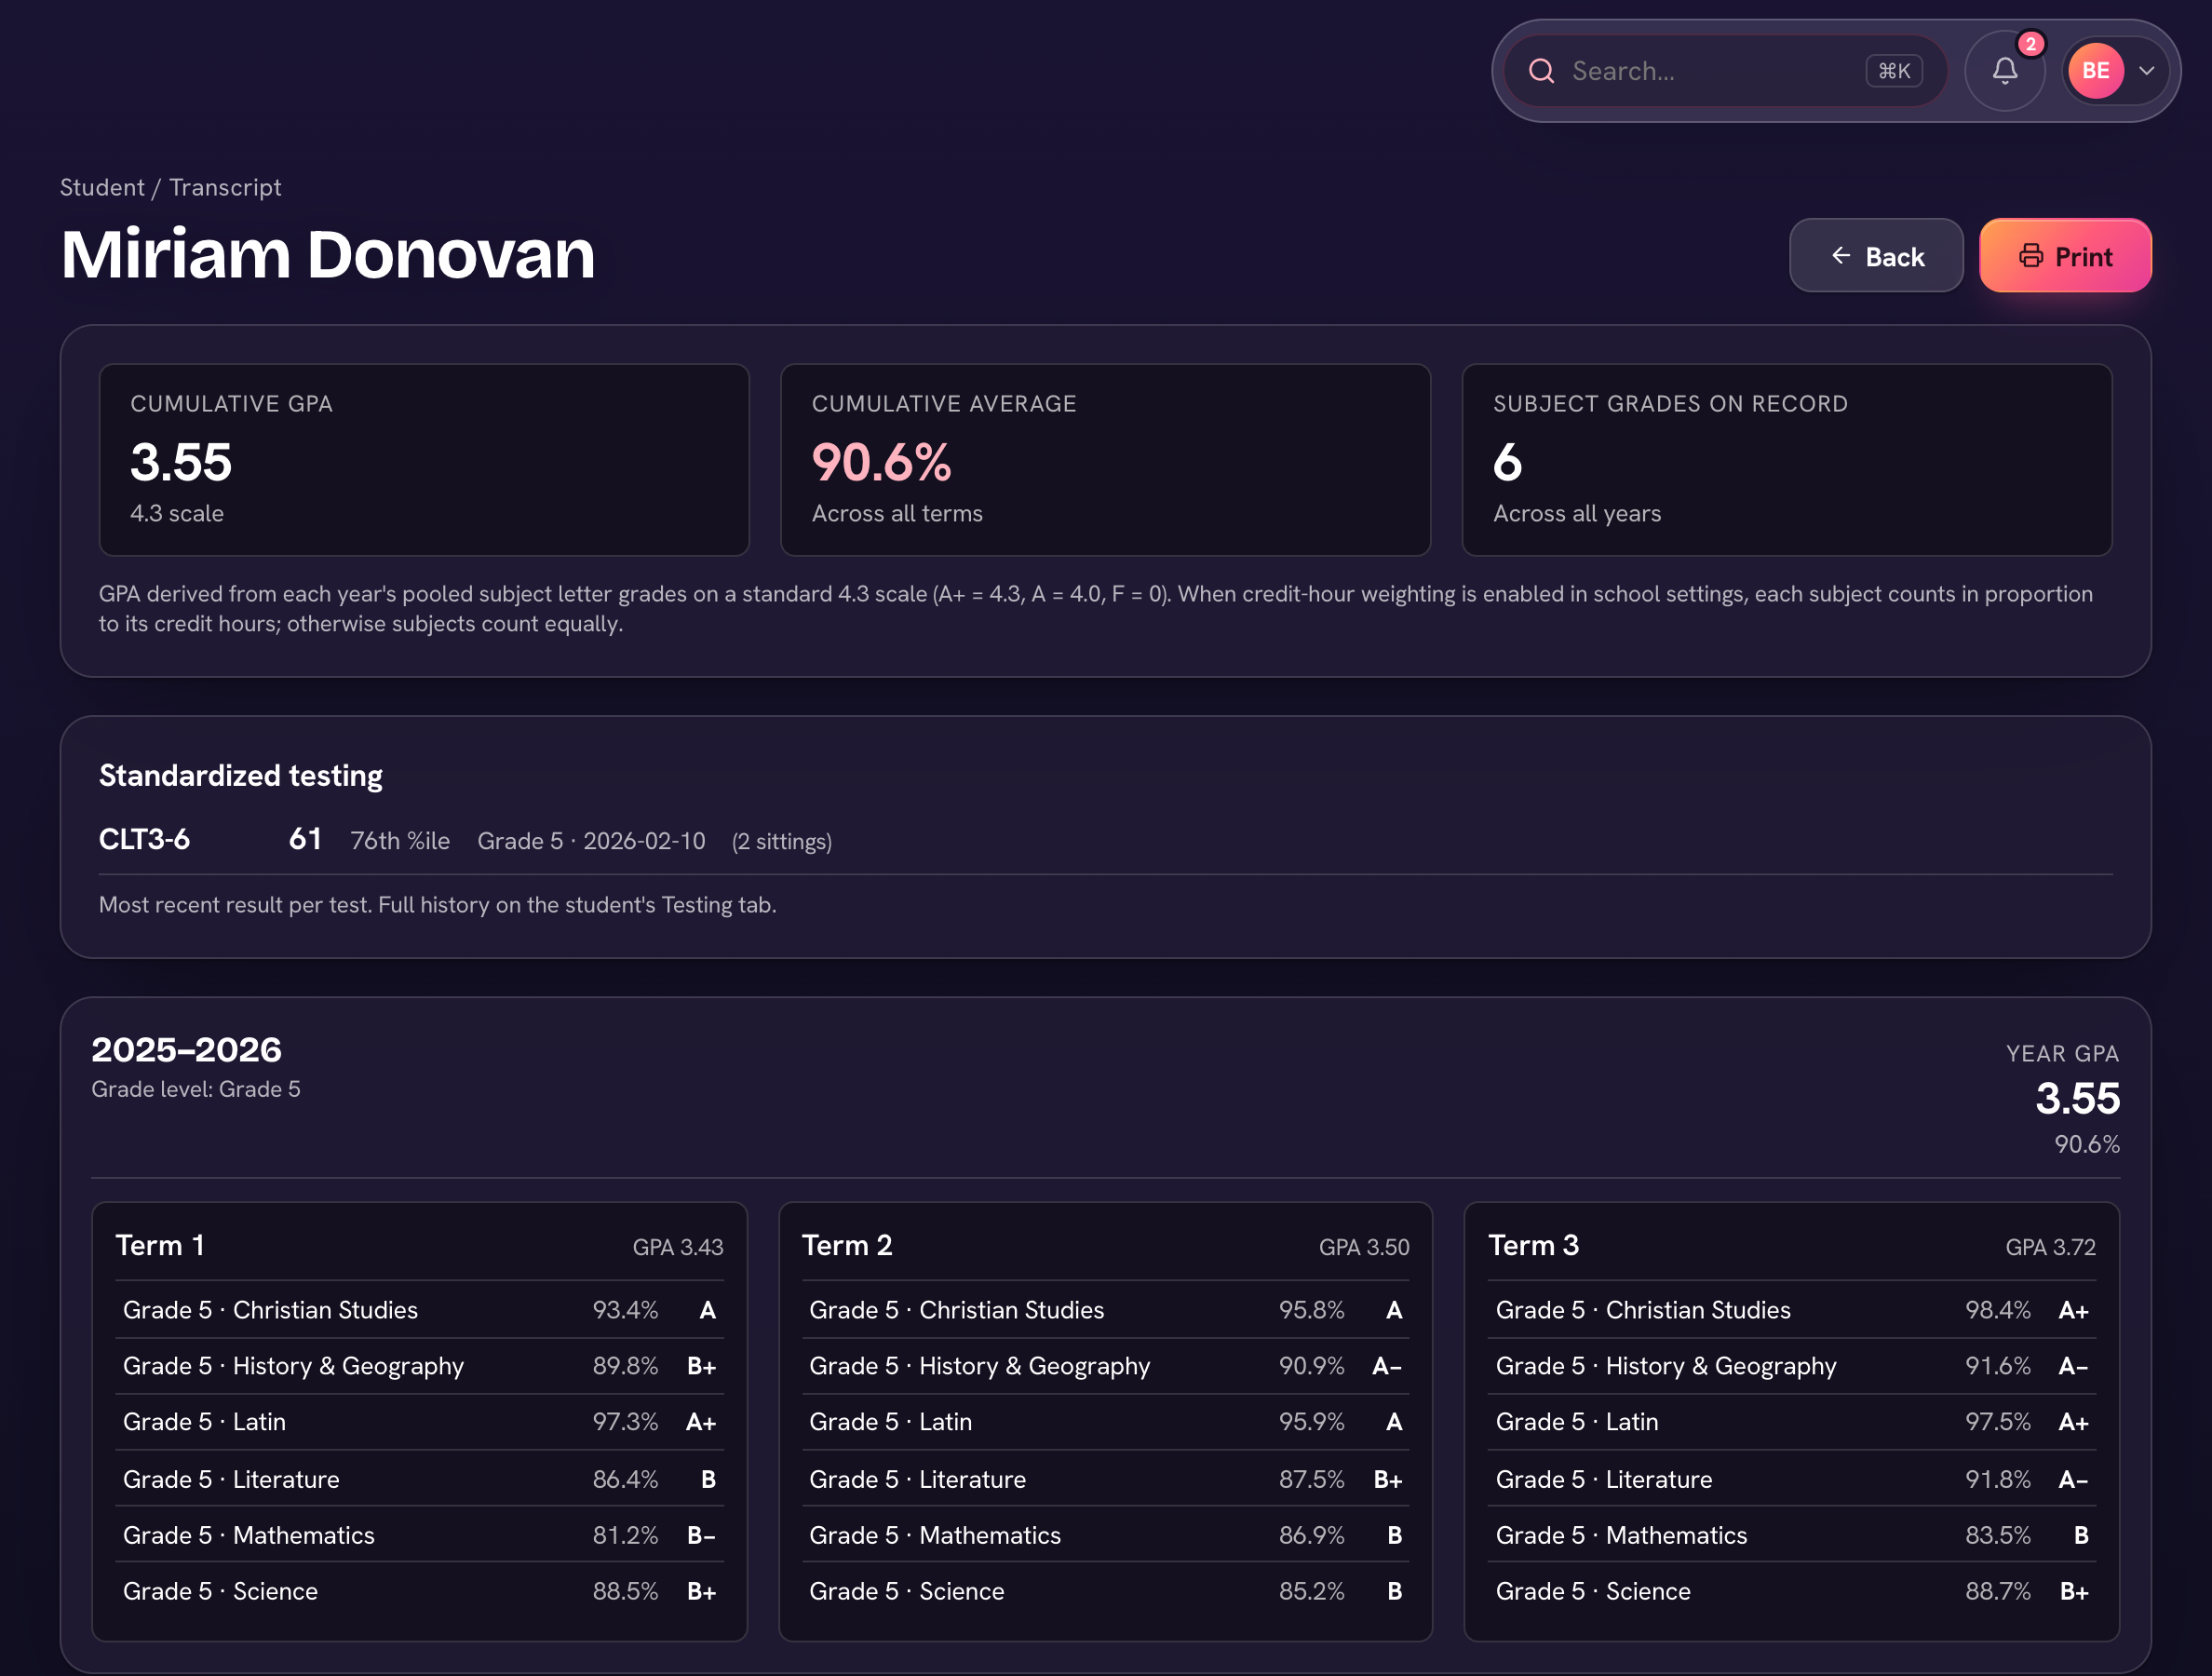Click the CLT3-6 score 61
This screenshot has height=1676, width=2212.
(x=305, y=839)
